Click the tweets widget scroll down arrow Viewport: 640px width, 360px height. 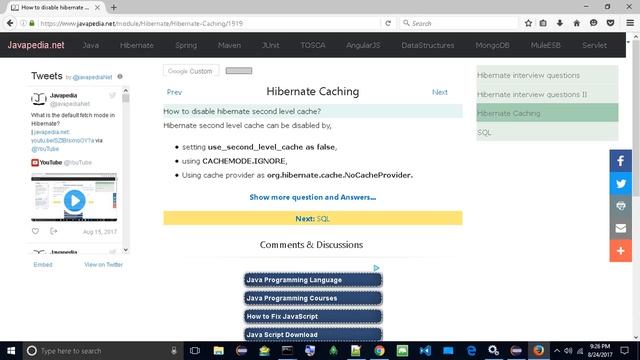126,250
